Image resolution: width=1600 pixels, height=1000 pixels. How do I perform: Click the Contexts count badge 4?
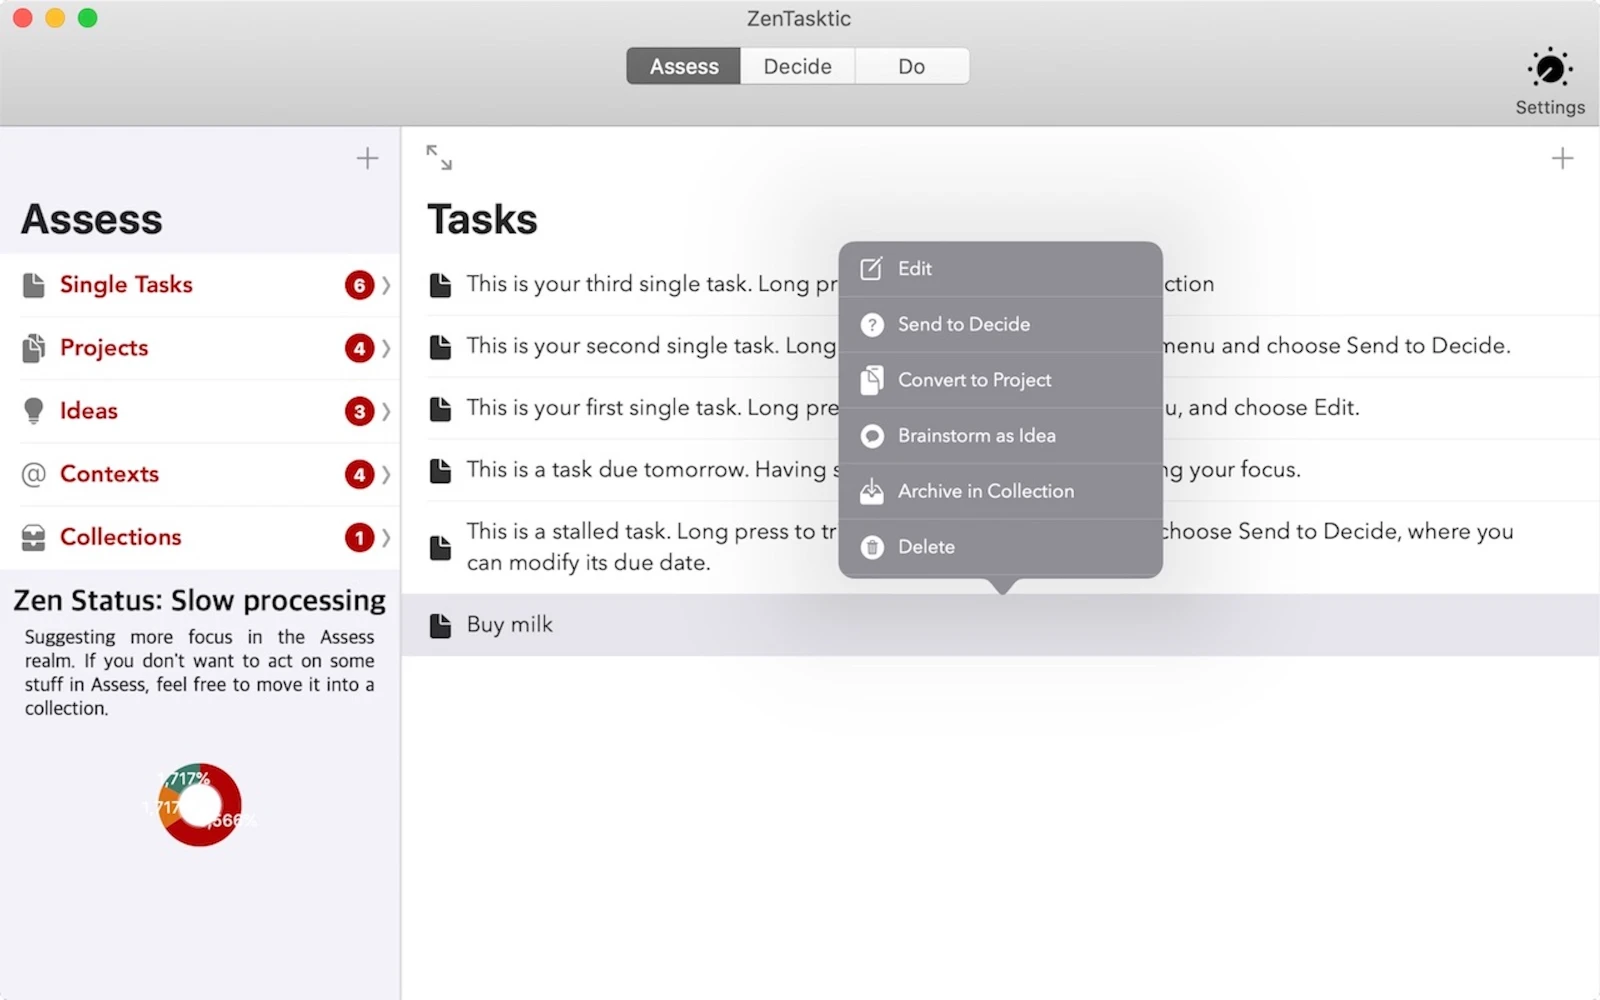(359, 474)
